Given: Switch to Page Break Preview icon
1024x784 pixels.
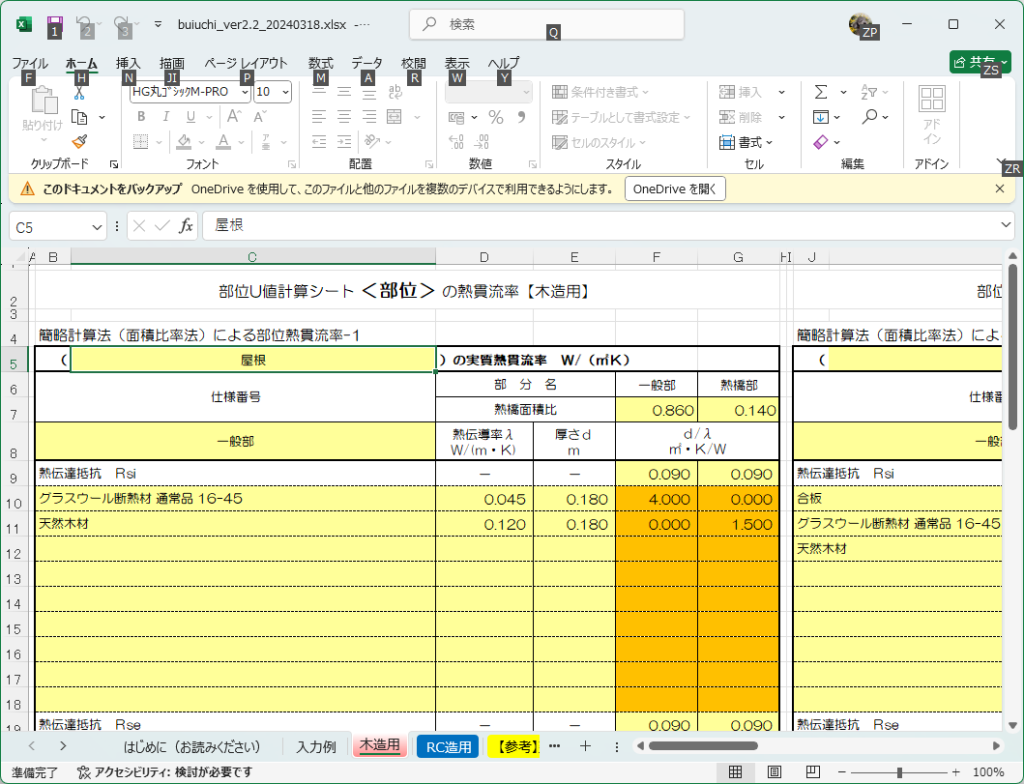Looking at the screenshot, I should tap(813, 772).
